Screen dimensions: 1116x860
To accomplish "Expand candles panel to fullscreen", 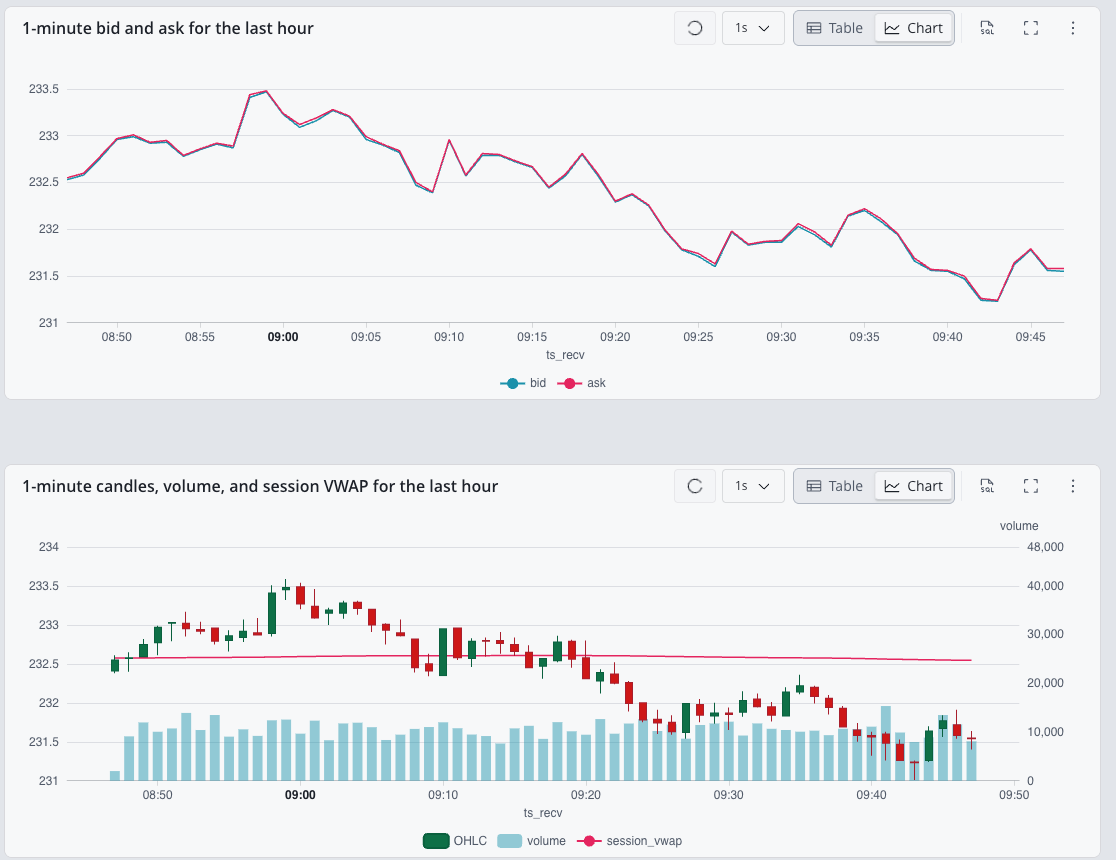I will click(1031, 486).
